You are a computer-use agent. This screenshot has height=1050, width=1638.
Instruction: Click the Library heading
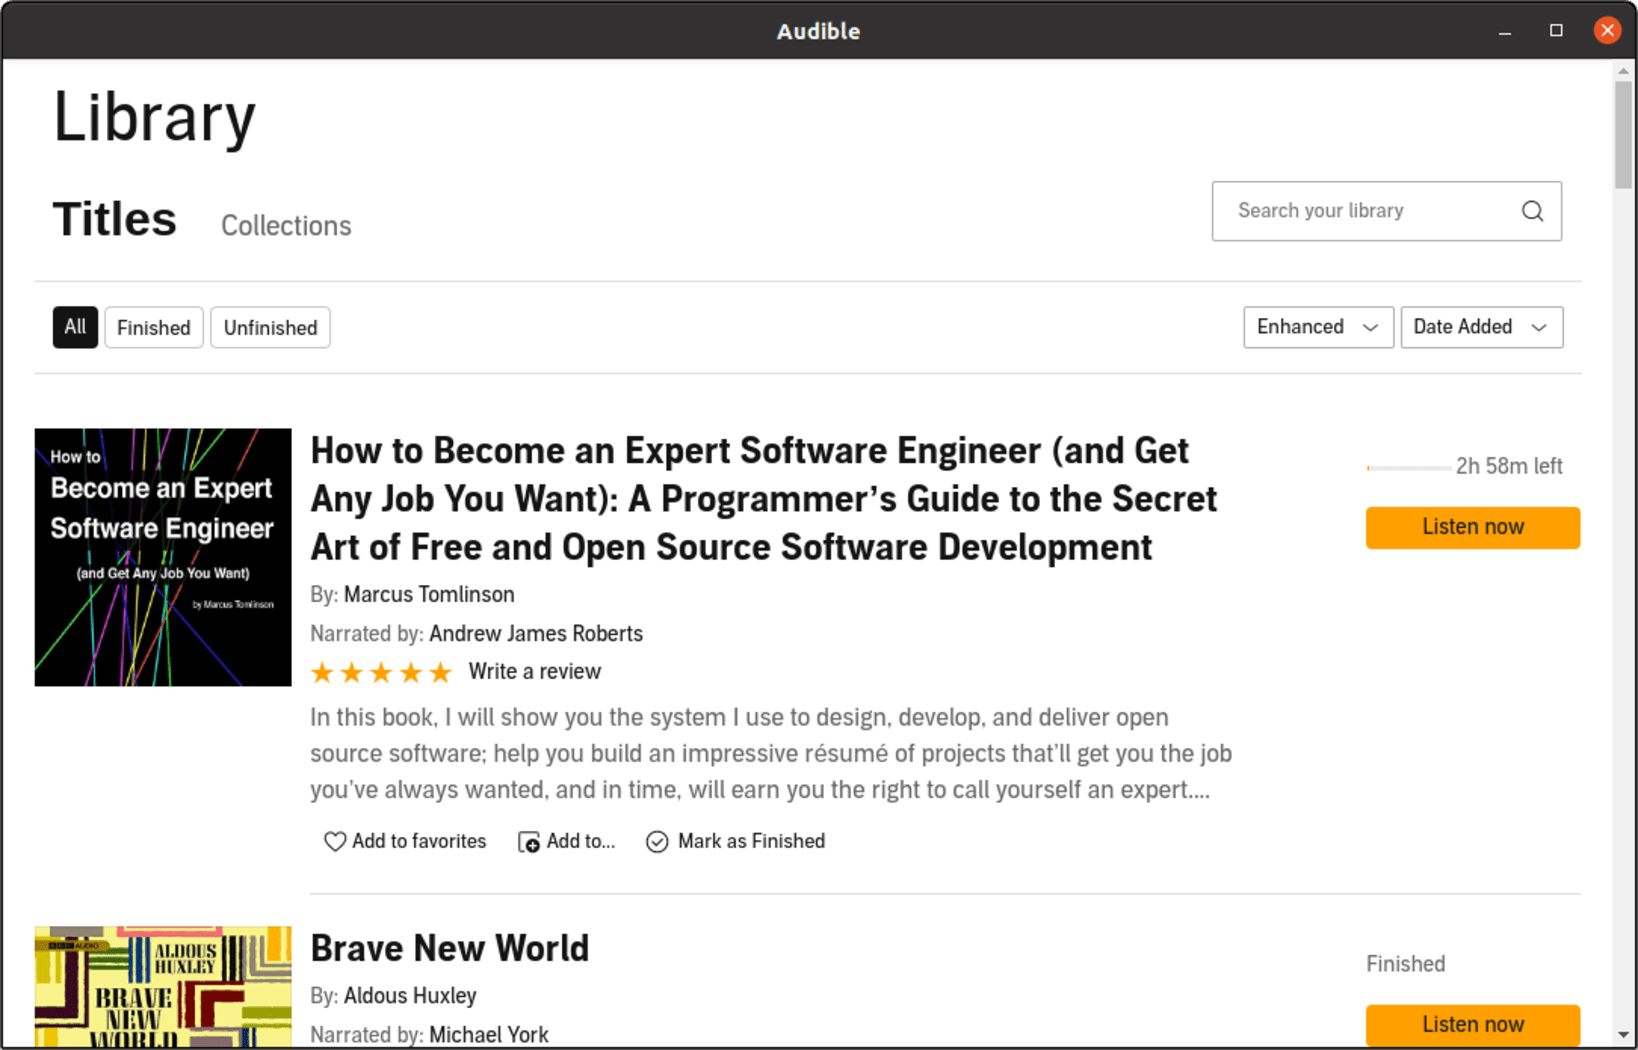[155, 118]
